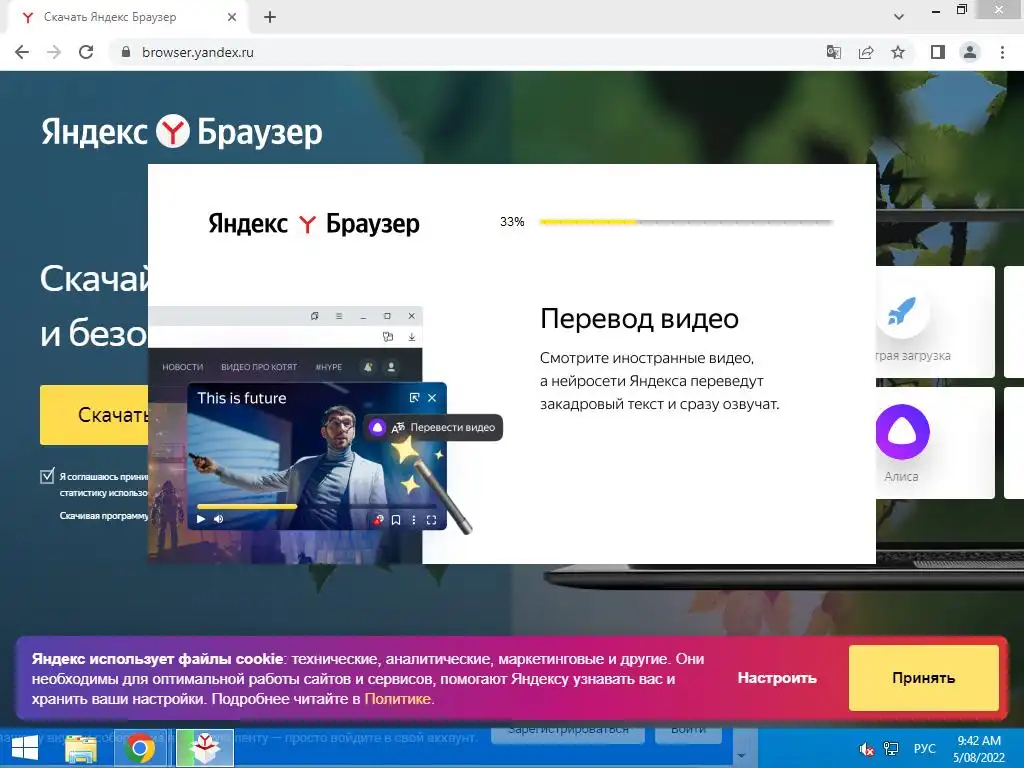Screen dimensions: 1024x768
Task: Expand the tab search chevron
Action: [x=899, y=17]
